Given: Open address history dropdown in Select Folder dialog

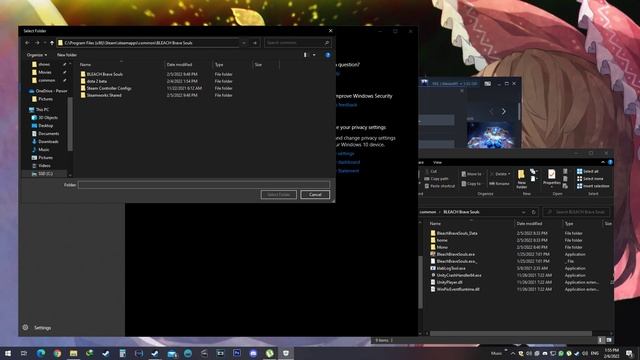Looking at the screenshot, I should click(244, 42).
